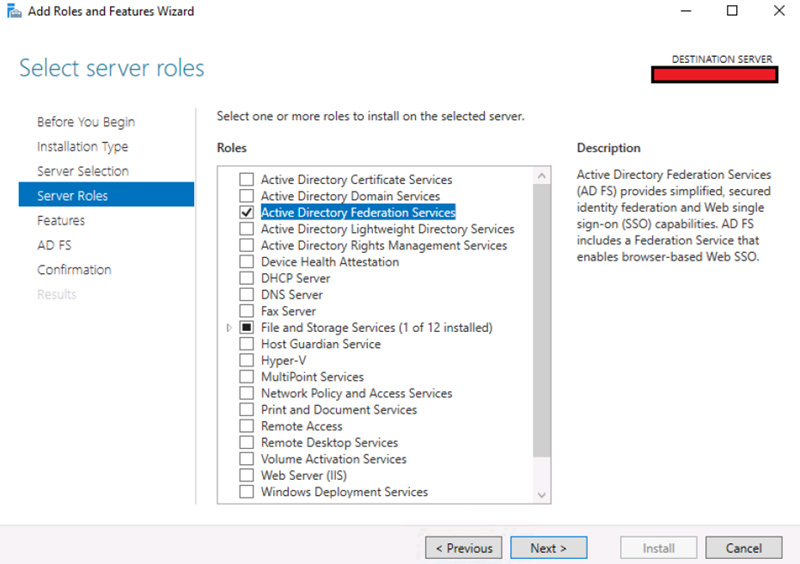Select 'DNS Server' role label
Image resolution: width=800 pixels, height=564 pixels.
[292, 295]
